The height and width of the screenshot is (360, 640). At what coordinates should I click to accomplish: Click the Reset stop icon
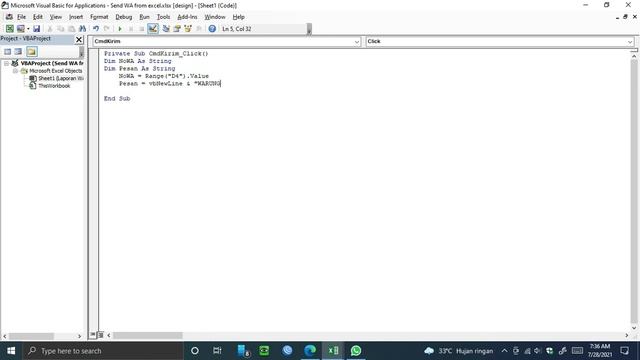141,29
